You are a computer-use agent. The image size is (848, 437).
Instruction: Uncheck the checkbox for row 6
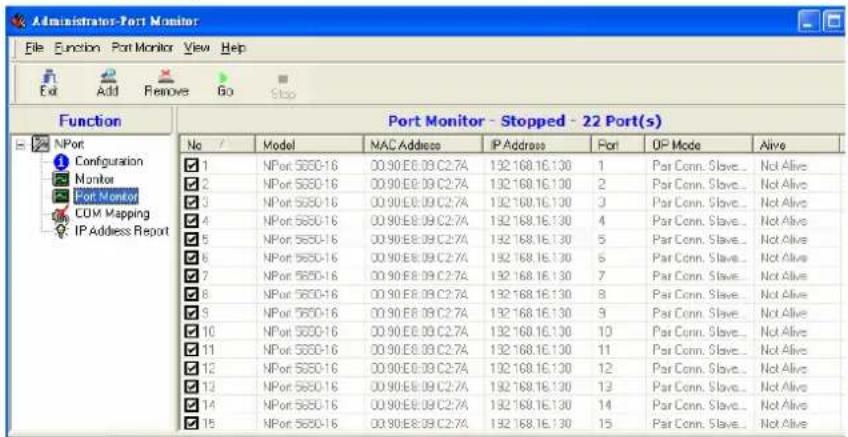[x=191, y=258]
